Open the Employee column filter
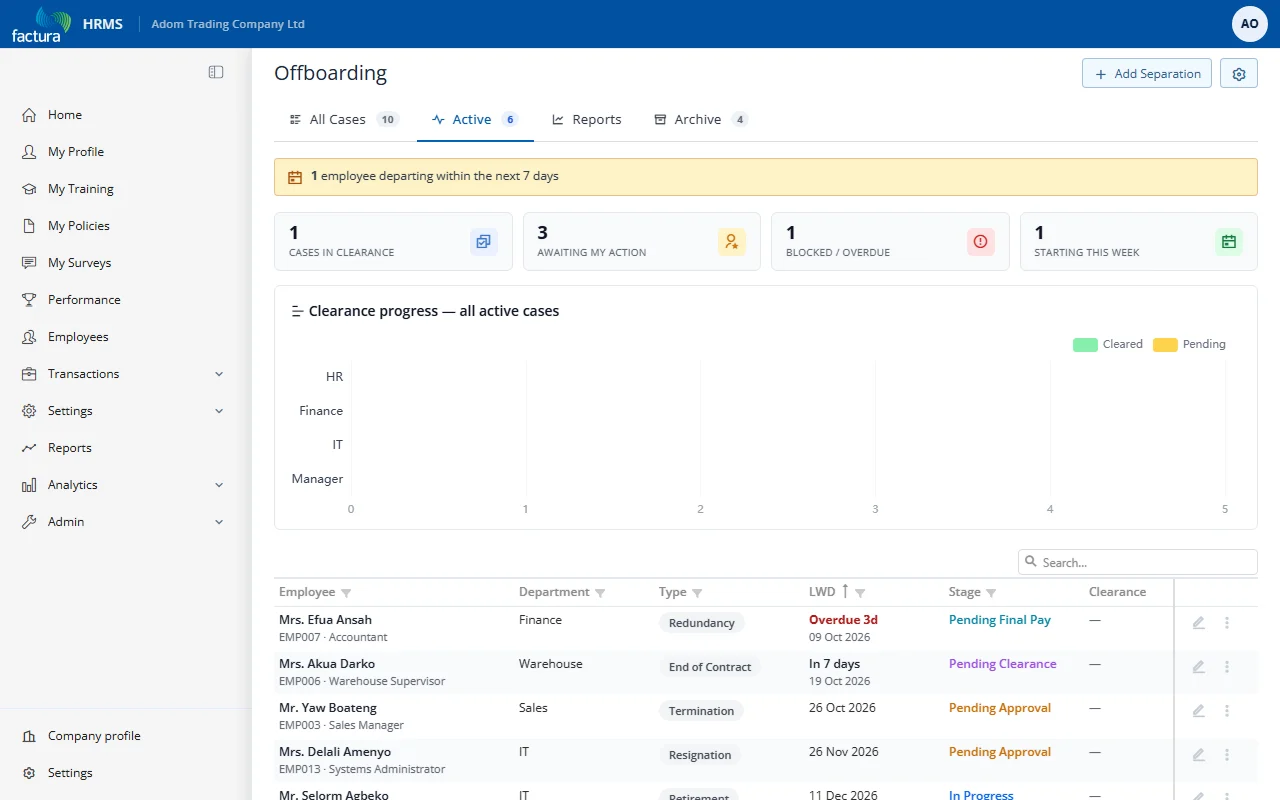 [x=346, y=593]
